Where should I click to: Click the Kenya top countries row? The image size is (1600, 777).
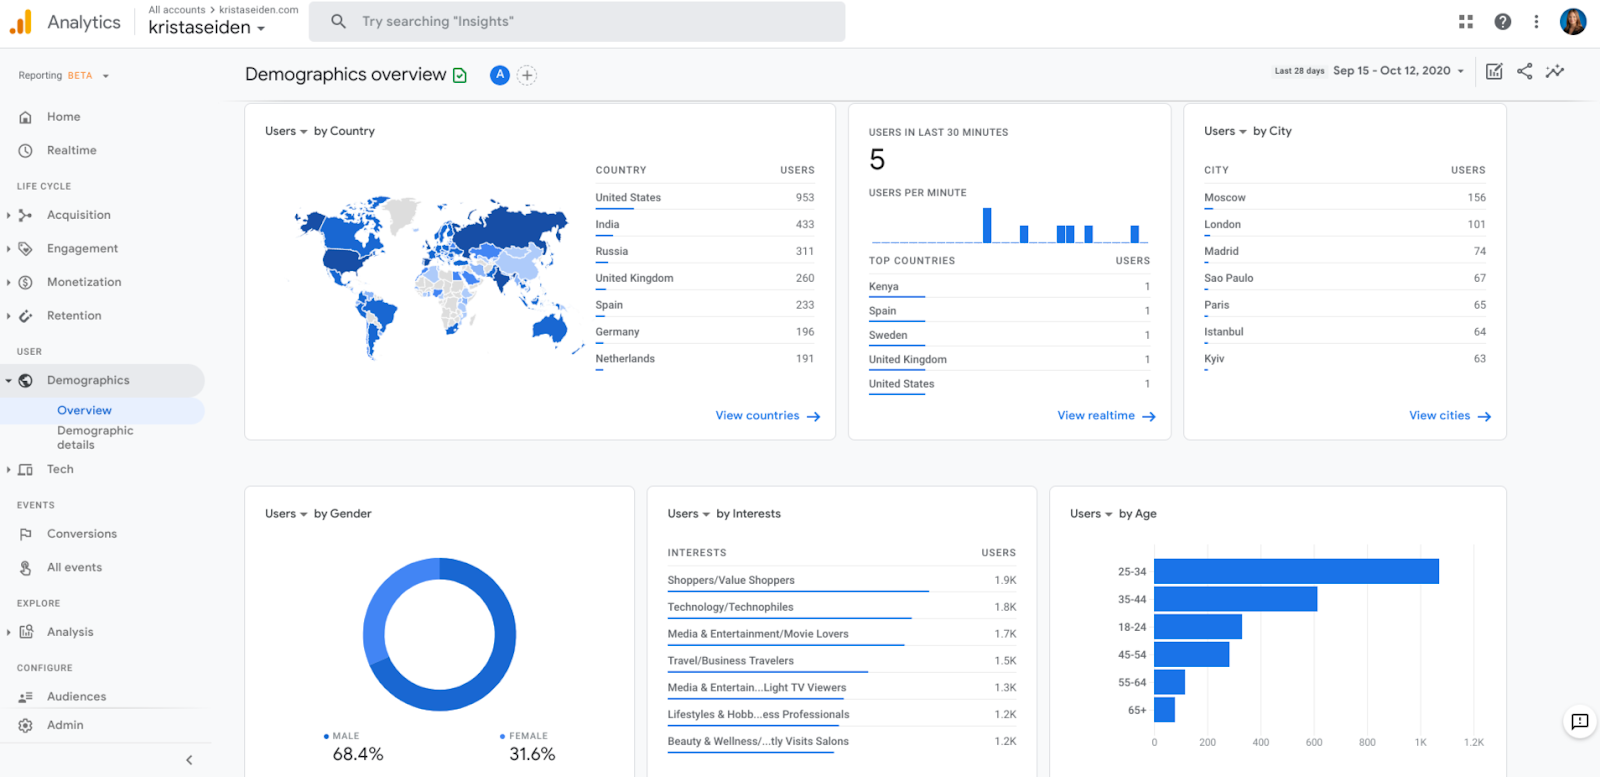1009,287
